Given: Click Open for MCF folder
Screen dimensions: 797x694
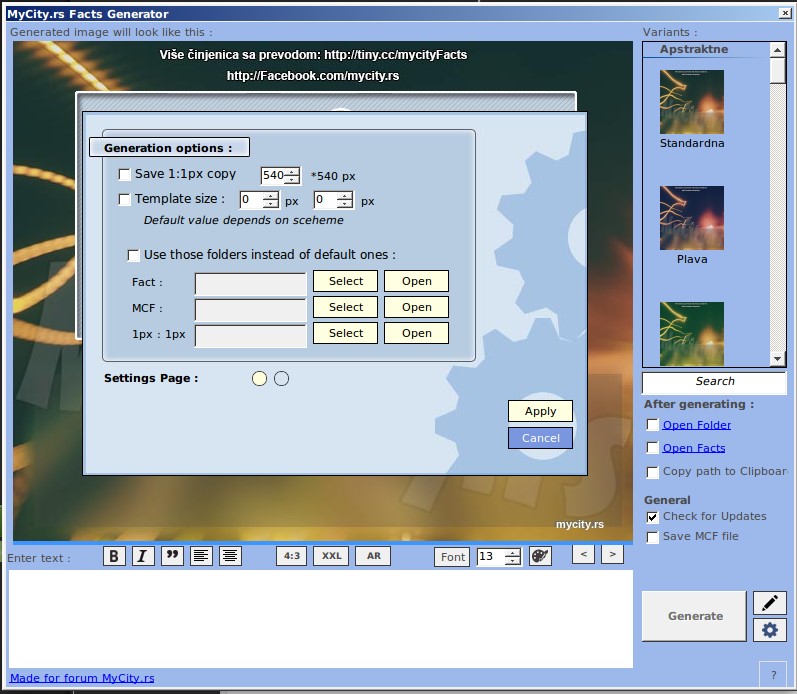Looking at the screenshot, I should click(417, 307).
